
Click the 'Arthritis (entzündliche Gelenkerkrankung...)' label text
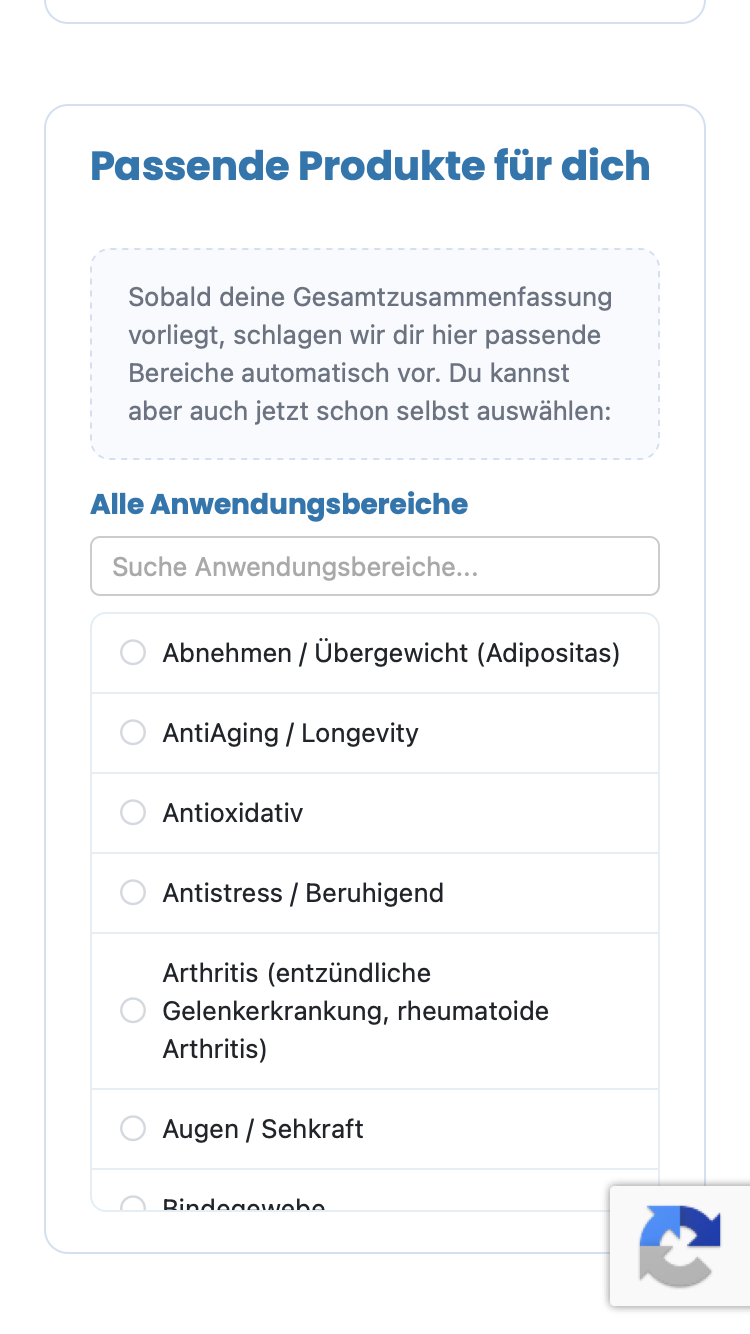point(357,1011)
